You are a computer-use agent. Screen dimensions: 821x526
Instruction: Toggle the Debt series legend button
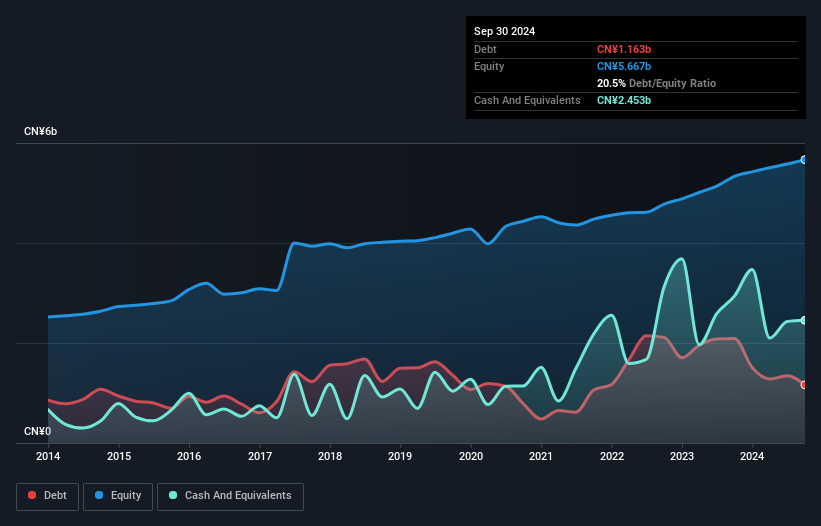48,496
